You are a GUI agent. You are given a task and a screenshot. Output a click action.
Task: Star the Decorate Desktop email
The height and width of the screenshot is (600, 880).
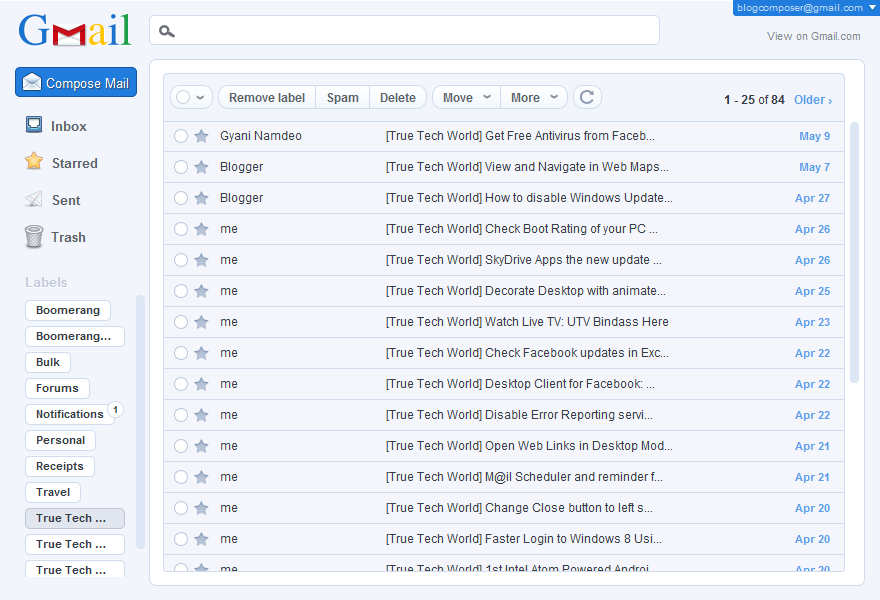point(201,291)
